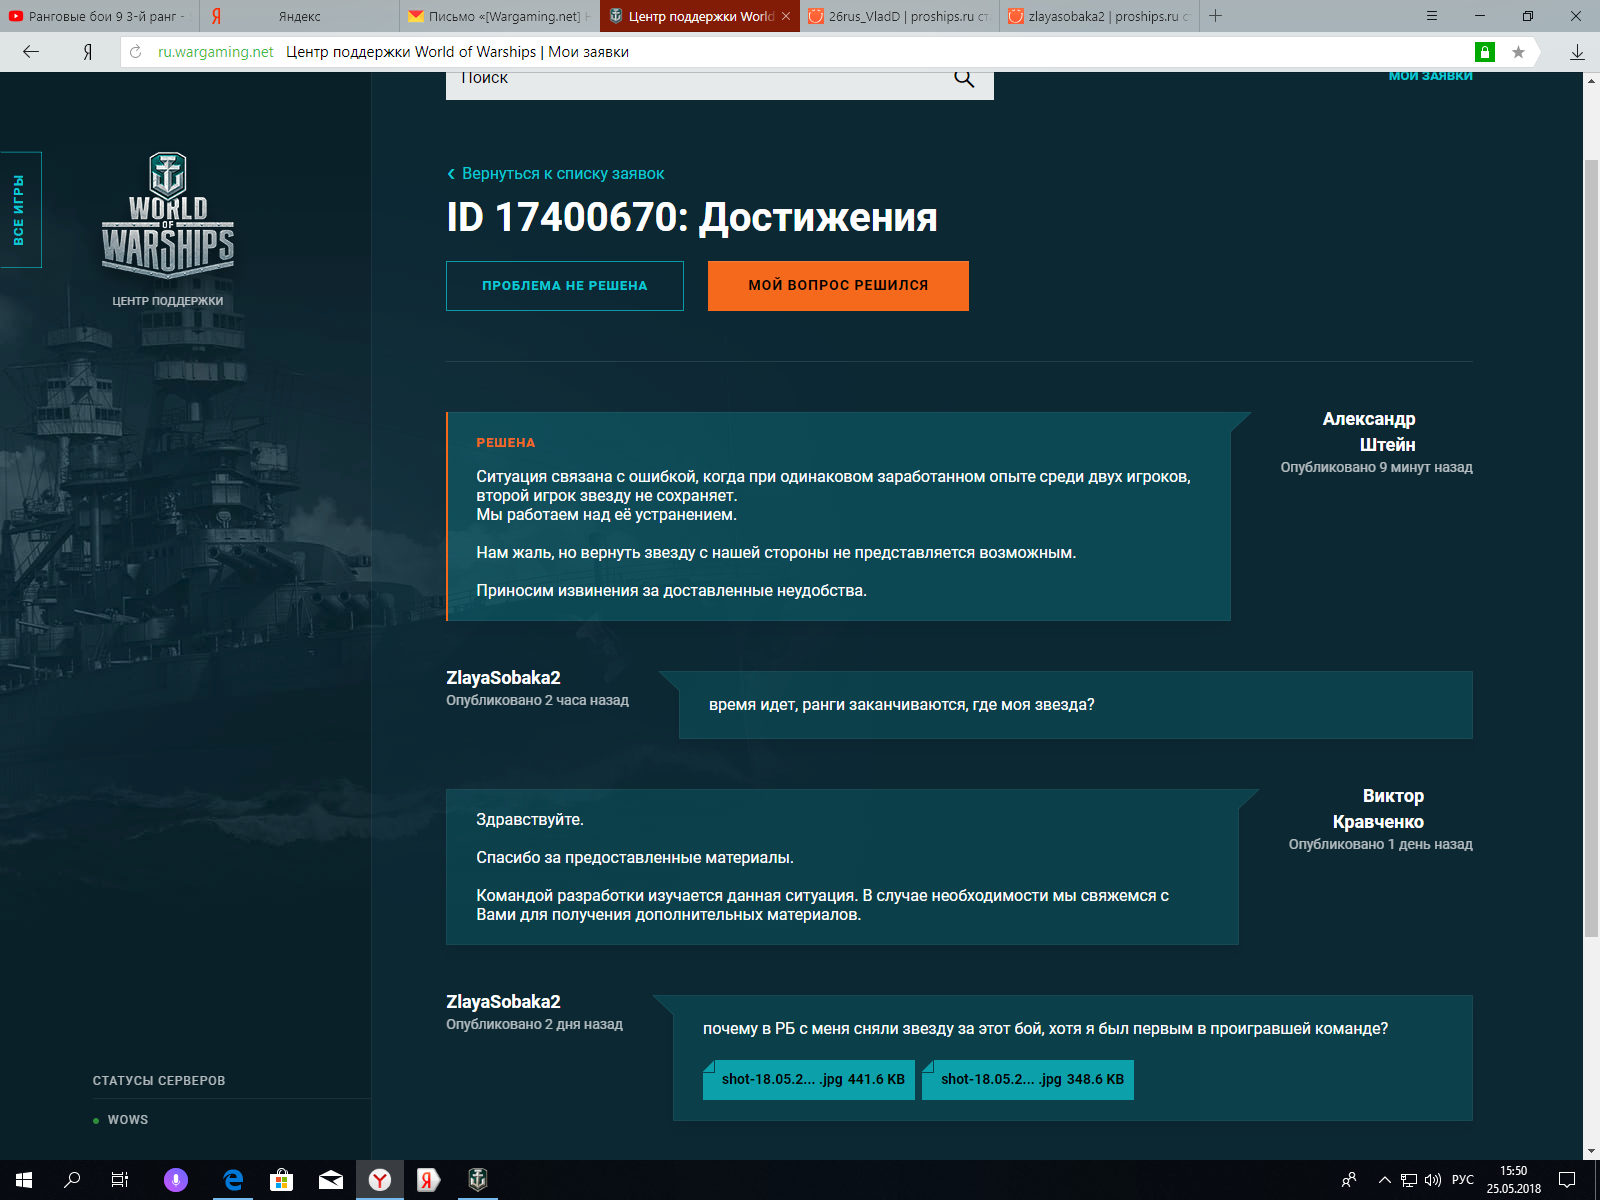The width and height of the screenshot is (1600, 1200).
Task: Open Microsoft Store taskbar icon
Action: click(282, 1180)
